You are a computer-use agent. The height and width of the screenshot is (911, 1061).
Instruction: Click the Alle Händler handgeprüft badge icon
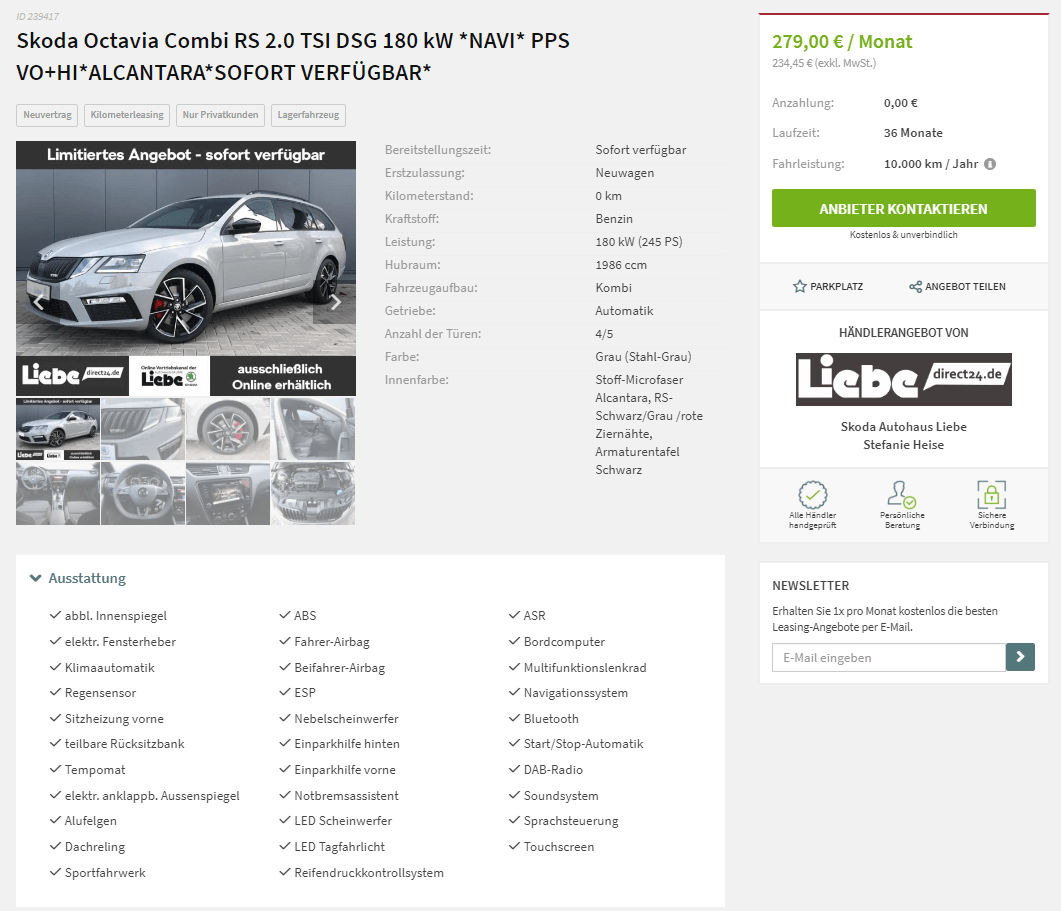812,494
